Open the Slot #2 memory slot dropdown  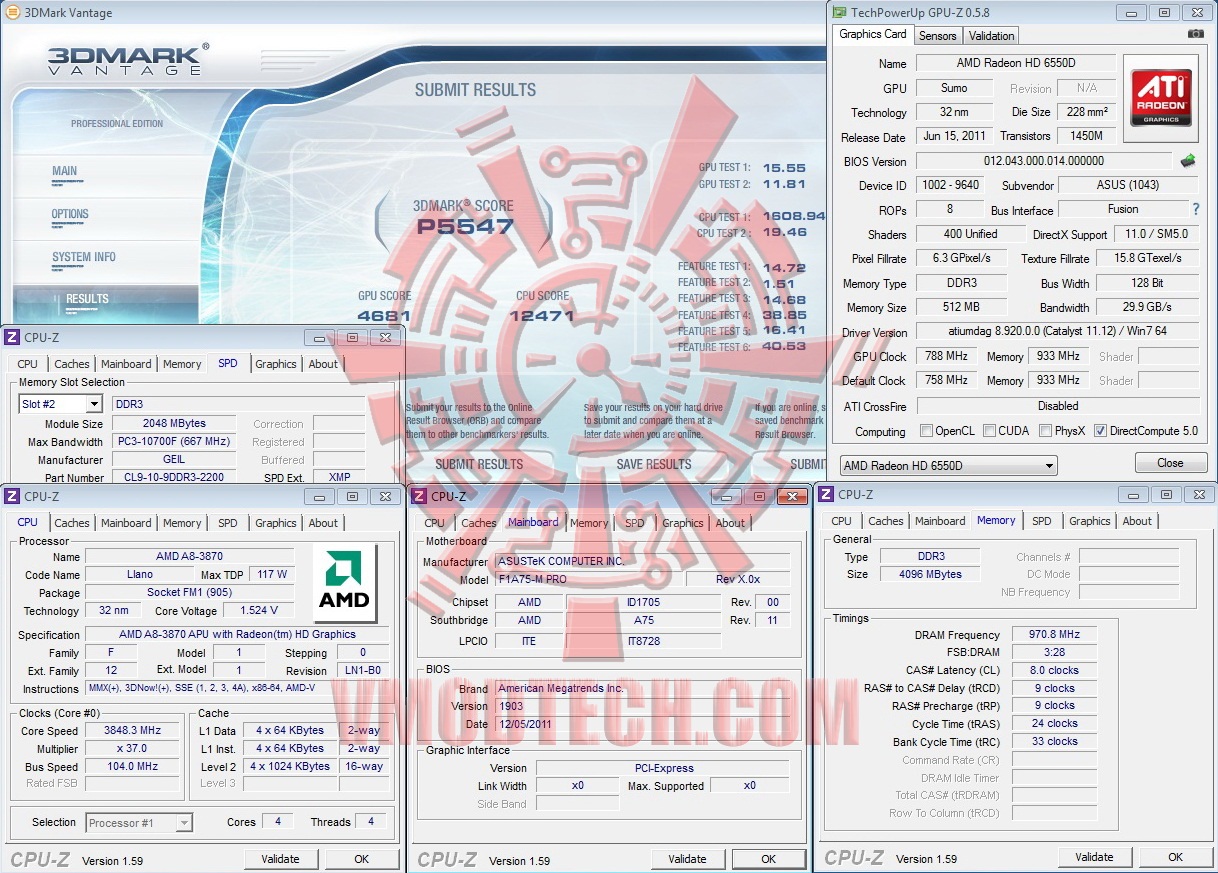click(60, 404)
